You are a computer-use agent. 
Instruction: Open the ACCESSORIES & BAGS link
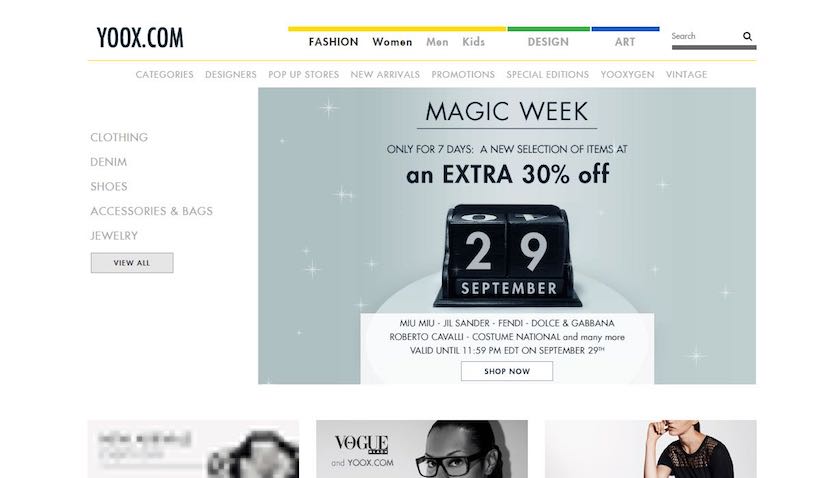[152, 211]
